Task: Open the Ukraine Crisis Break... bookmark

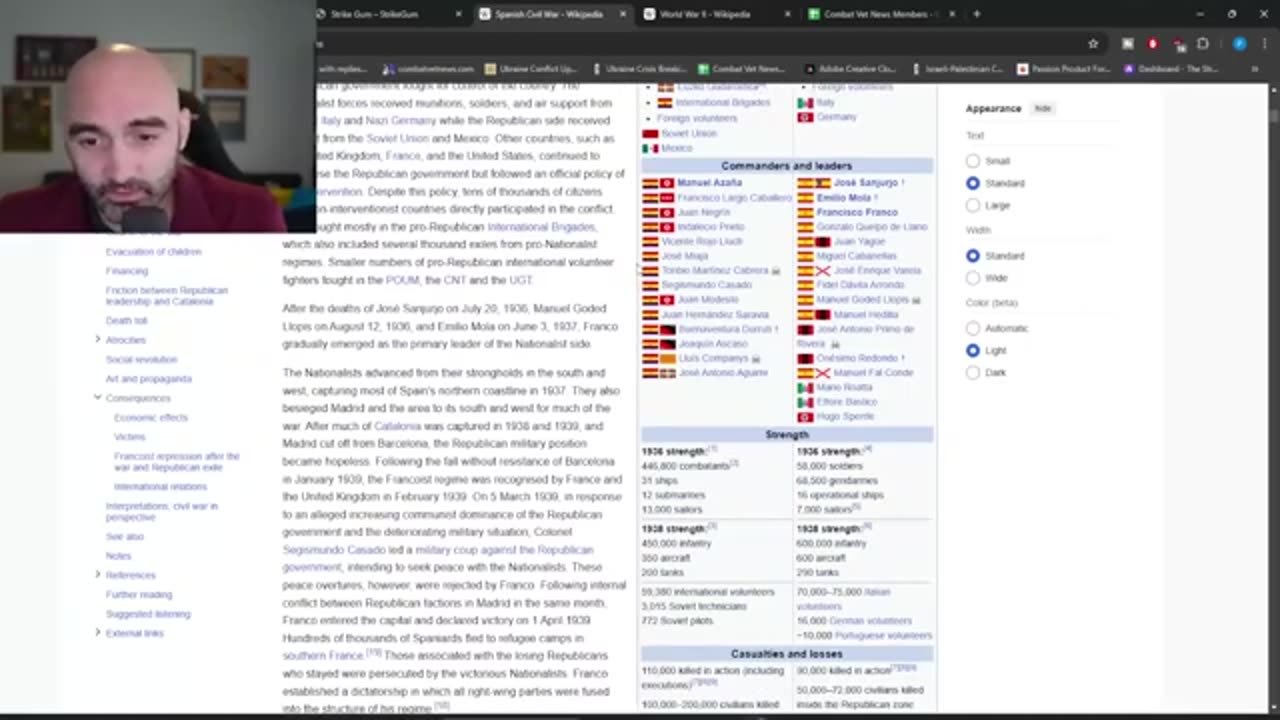Action: (x=638, y=69)
